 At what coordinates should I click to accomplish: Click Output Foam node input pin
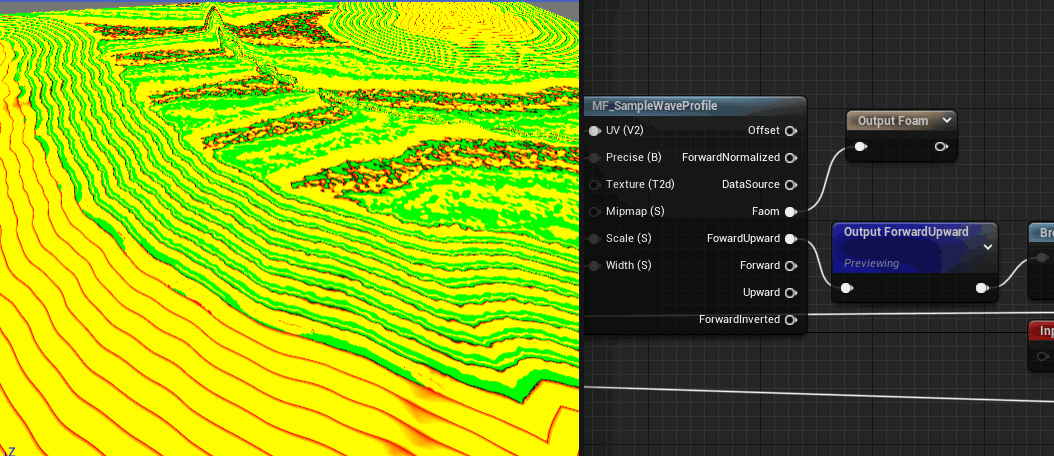tap(860, 147)
